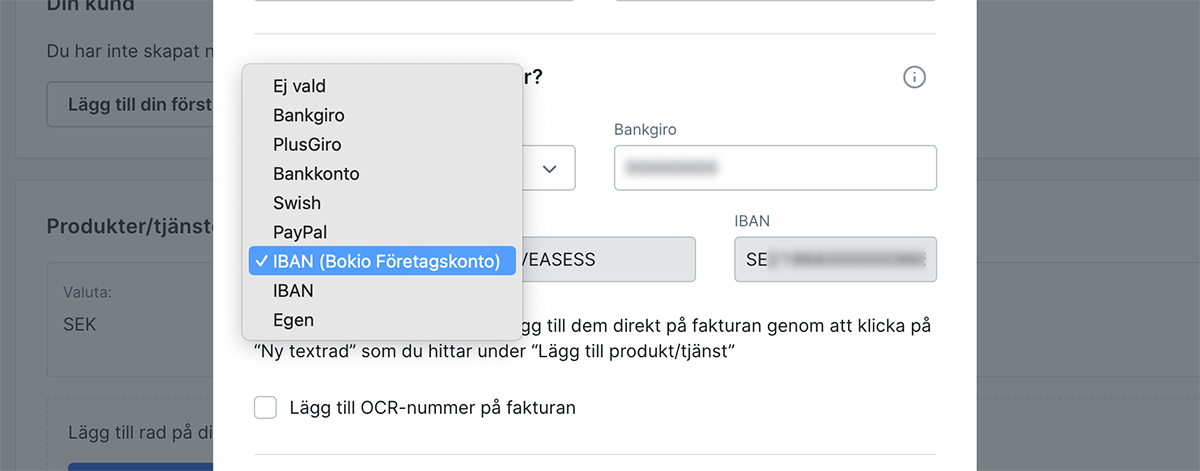Screen dimensions: 1200x471
Task: Select 'Egen' payment option
Action: tap(294, 320)
